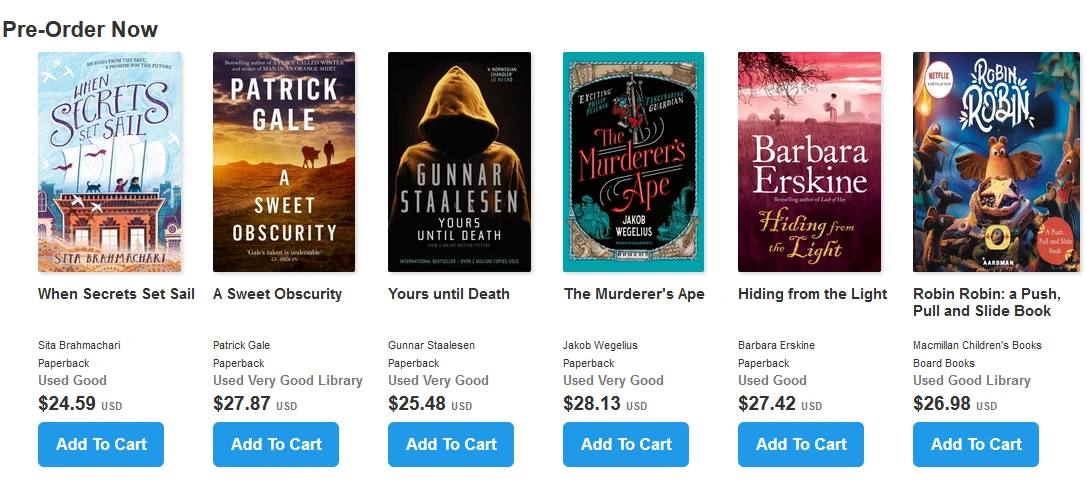Viewport: 1087px width, 483px height.
Task: Open the Hiding from the Light title
Action: (812, 294)
